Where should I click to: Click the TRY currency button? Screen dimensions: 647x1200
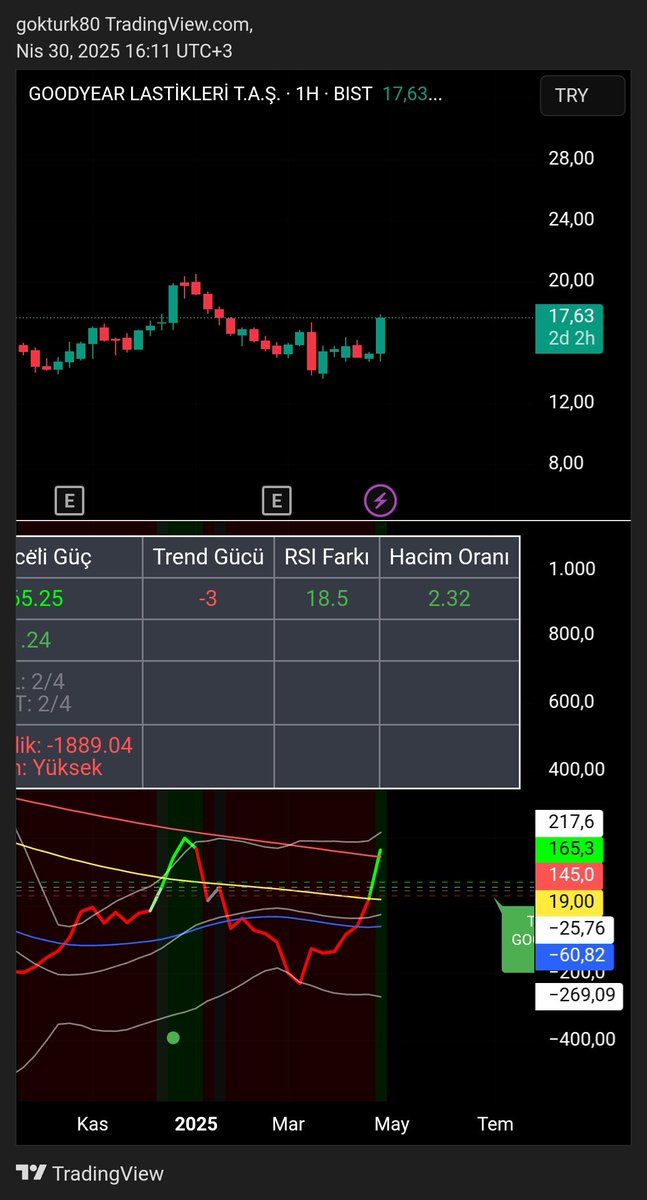583,96
